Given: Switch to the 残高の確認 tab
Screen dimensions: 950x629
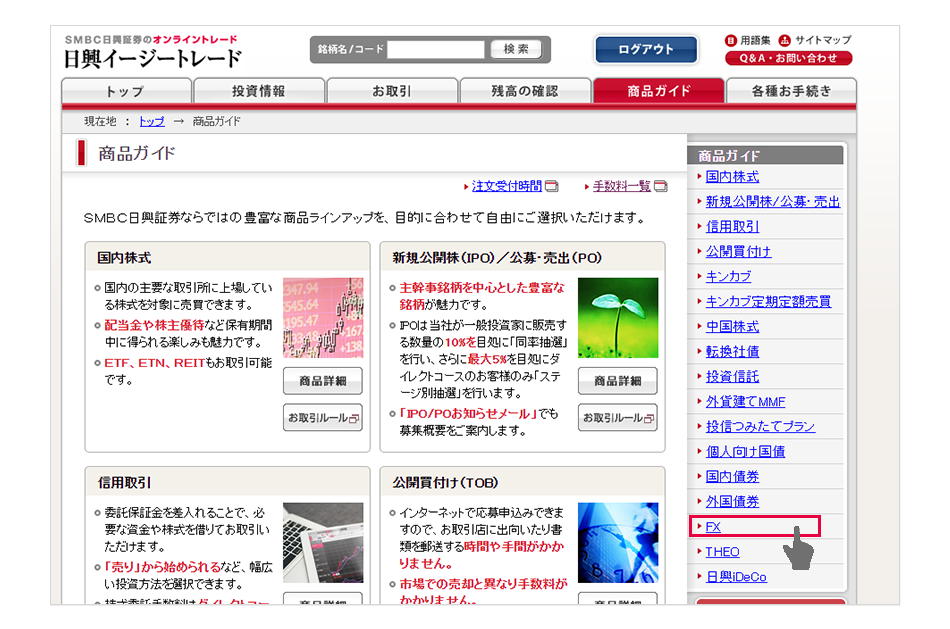Looking at the screenshot, I should [x=524, y=91].
